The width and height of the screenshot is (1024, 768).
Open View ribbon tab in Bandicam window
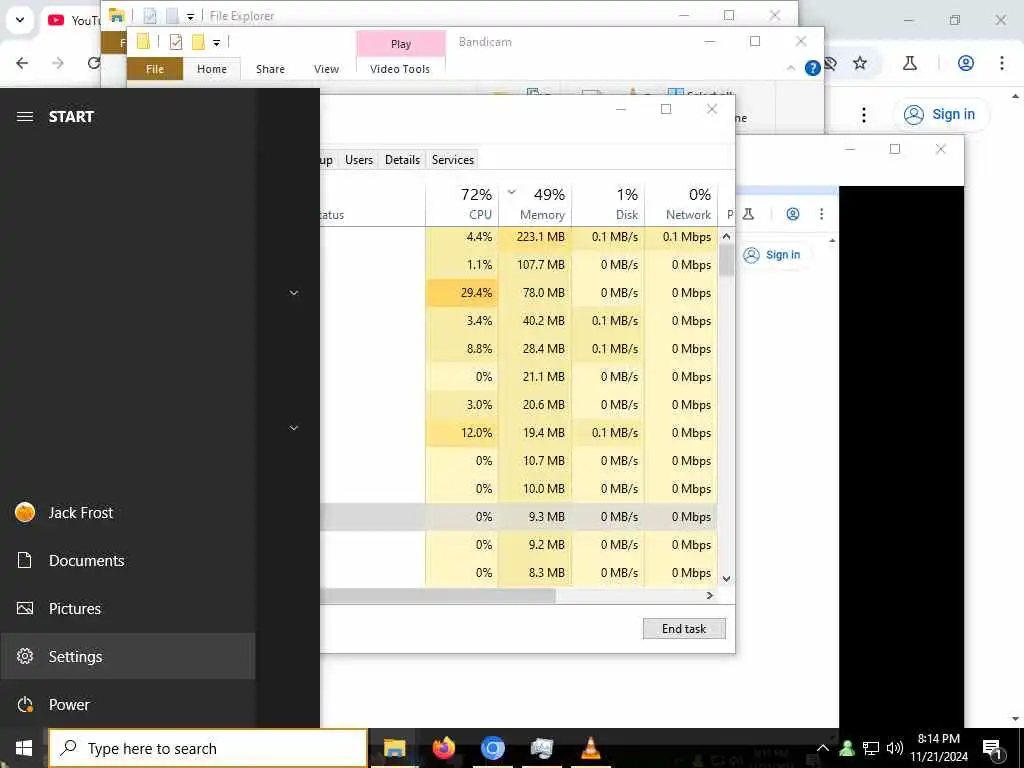326,69
